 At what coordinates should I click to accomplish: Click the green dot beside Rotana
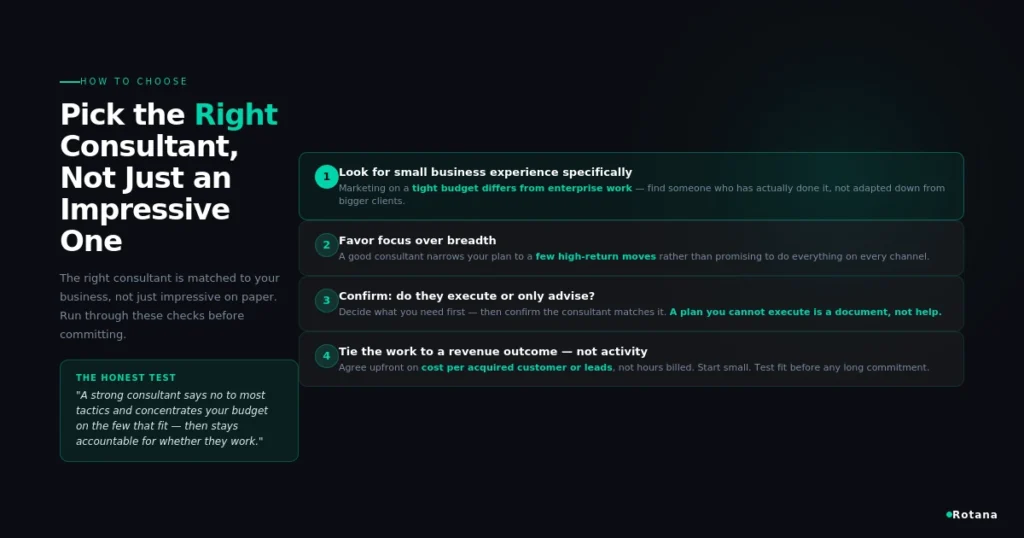coord(949,514)
